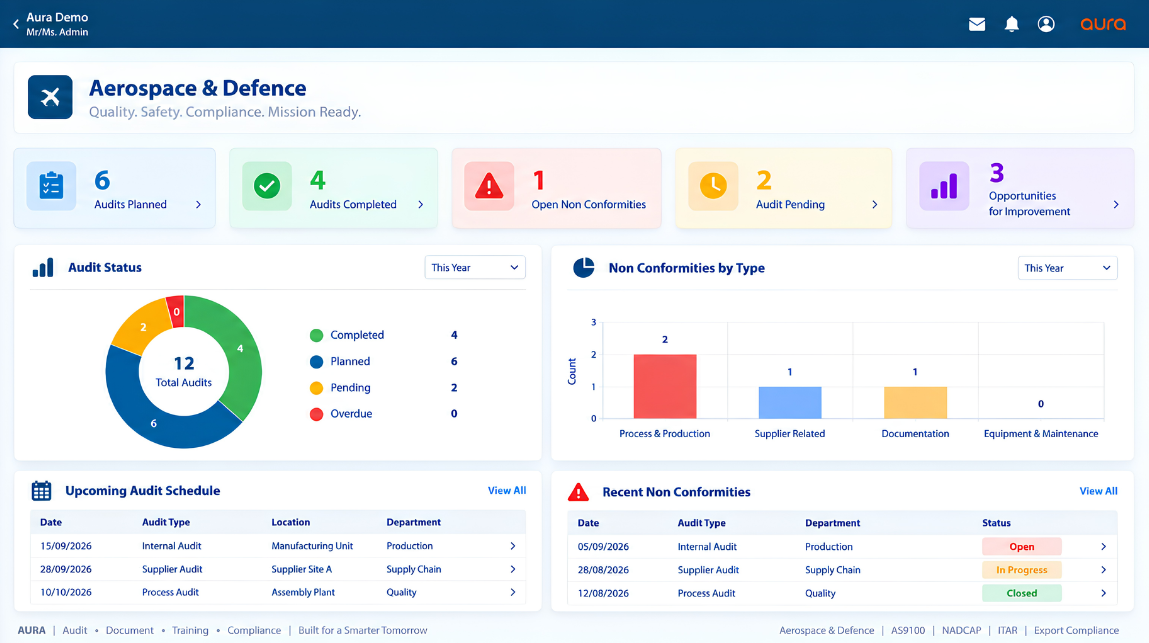Click the Open Non Conformities card label
This screenshot has width=1149, height=643.
click(588, 205)
